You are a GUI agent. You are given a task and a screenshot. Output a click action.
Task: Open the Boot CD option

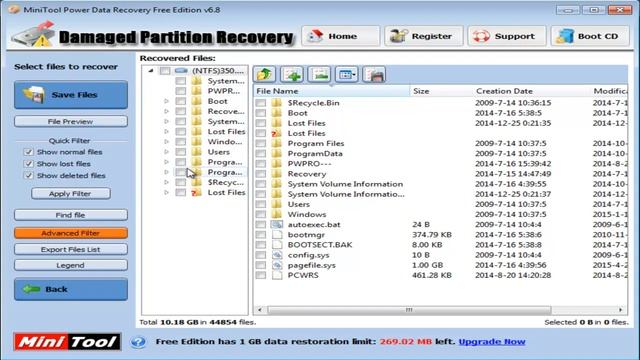point(590,36)
